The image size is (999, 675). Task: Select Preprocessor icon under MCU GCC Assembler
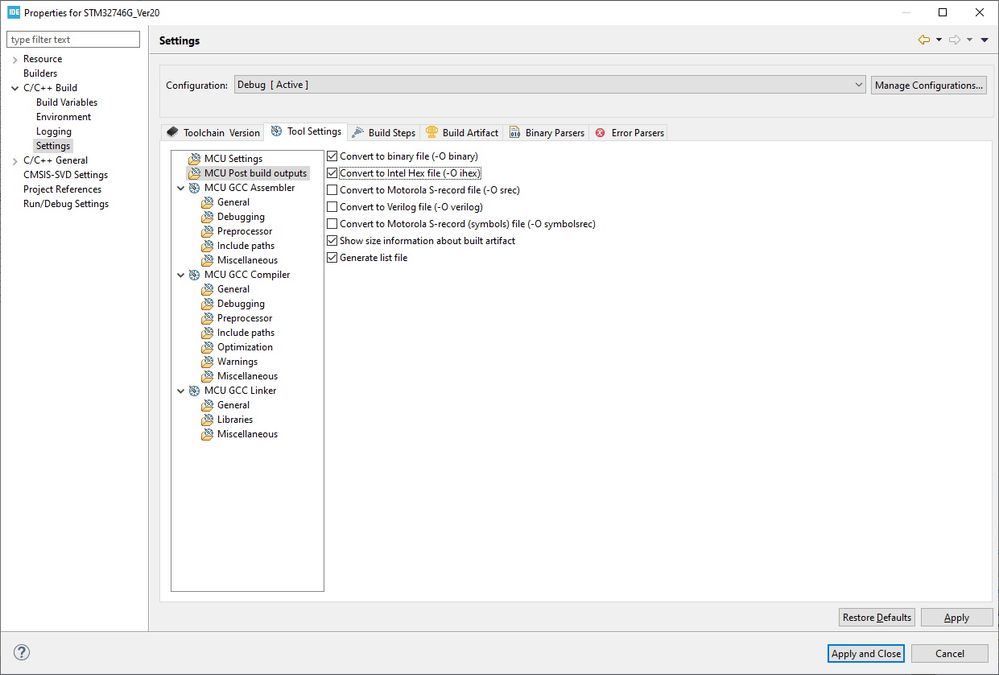207,231
